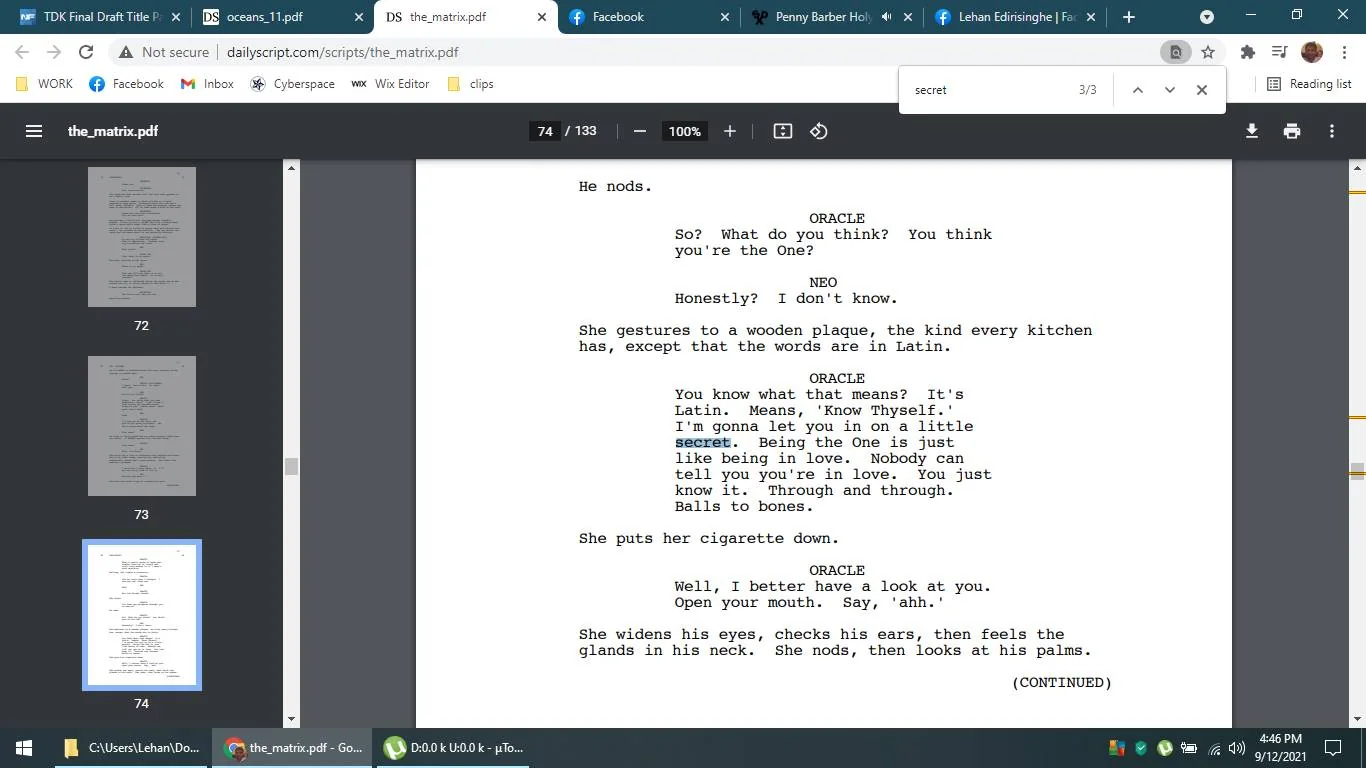Open the Extensions puzzle icon
1366x768 pixels.
(x=1247, y=52)
